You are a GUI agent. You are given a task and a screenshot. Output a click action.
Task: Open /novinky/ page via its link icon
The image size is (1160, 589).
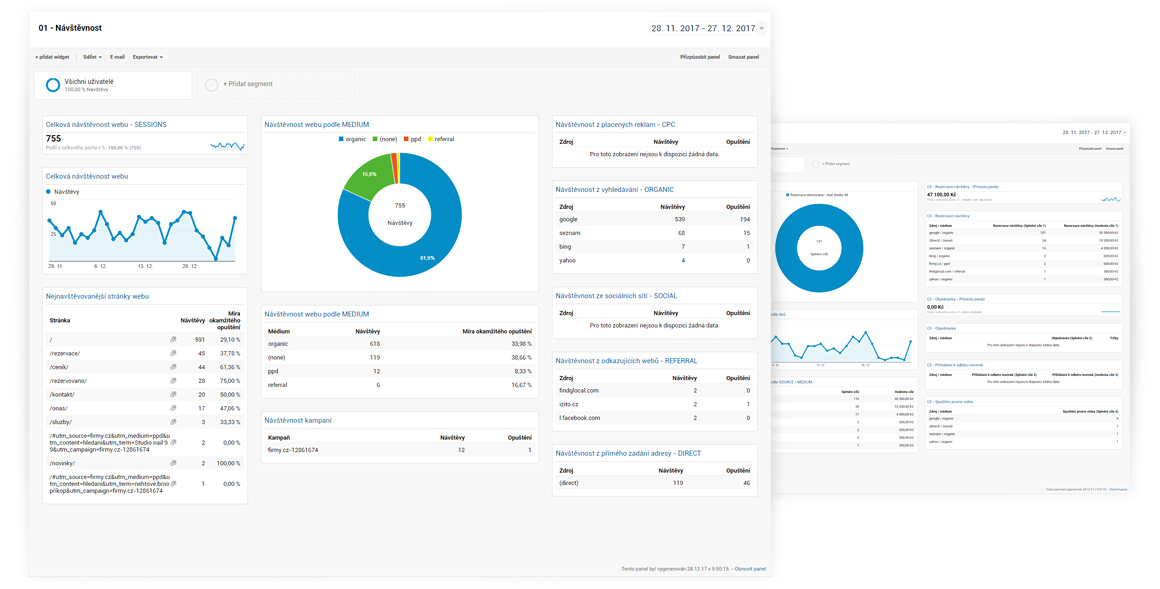(173, 462)
